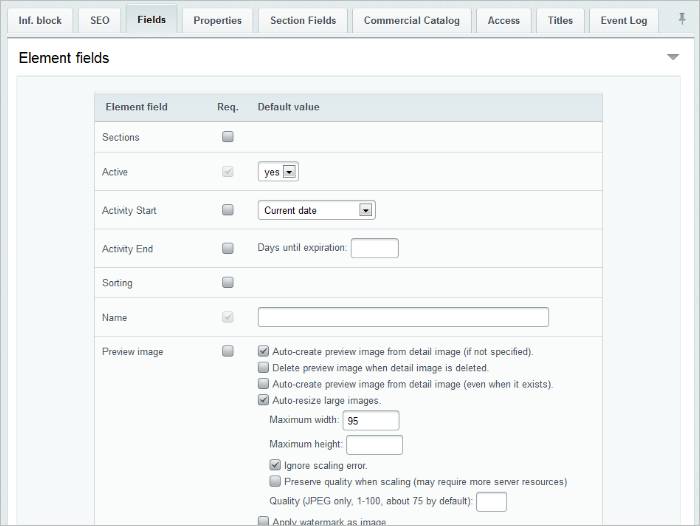700x526 pixels.
Task: Click the Name default value field
Action: (x=403, y=317)
